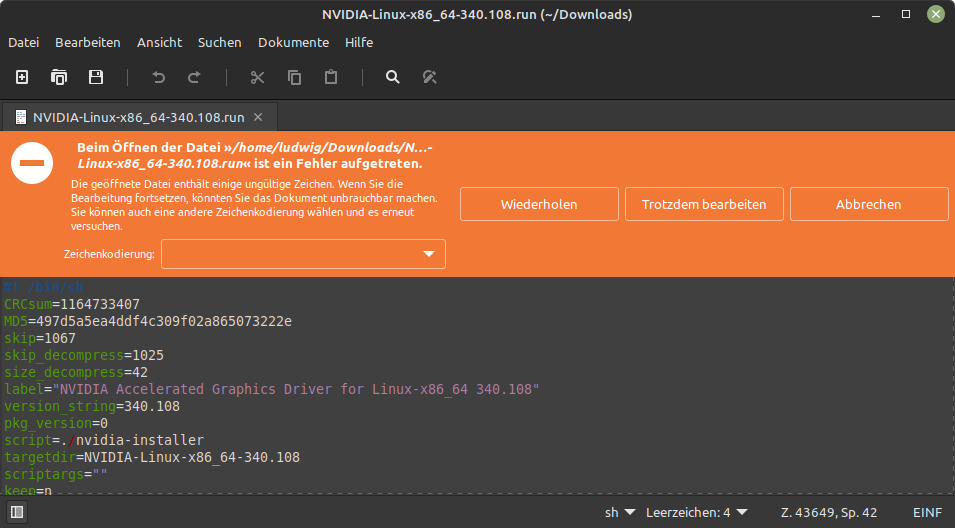Click the pkg_version=0 line
This screenshot has width=955, height=528.
[56, 423]
